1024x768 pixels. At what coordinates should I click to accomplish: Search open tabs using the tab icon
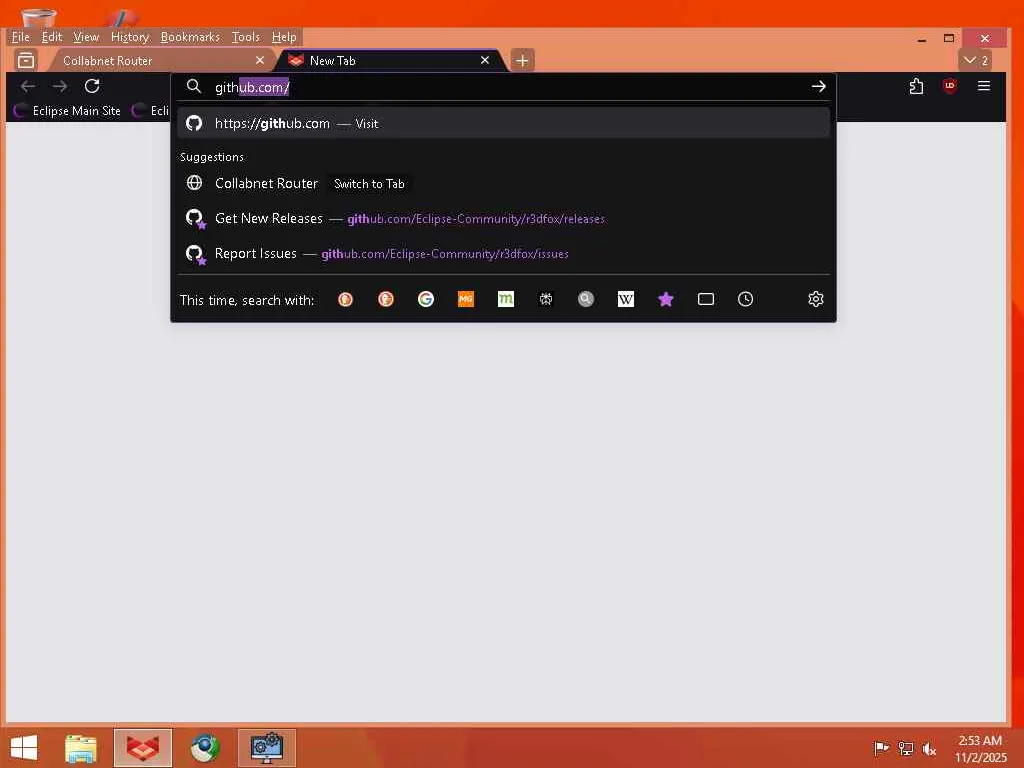pyautogui.click(x=706, y=299)
